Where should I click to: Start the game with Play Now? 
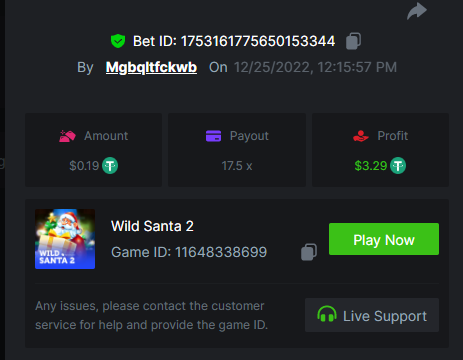[x=384, y=239]
